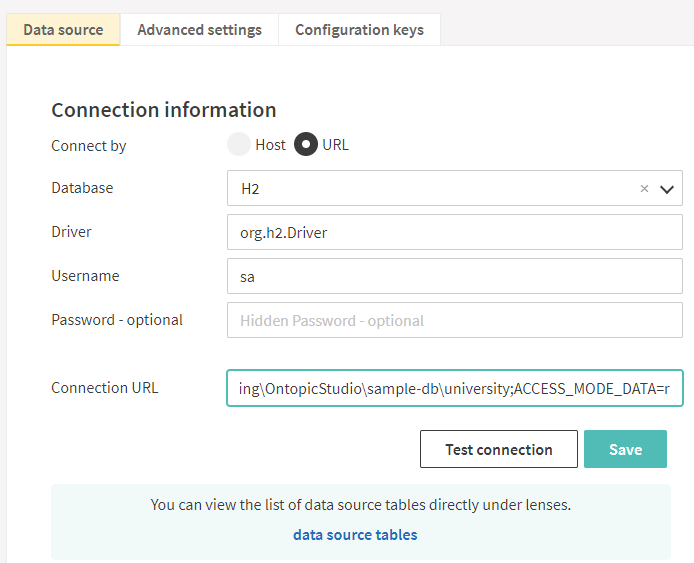Focus the Driver field containing org.h2.Driver

click(454, 232)
